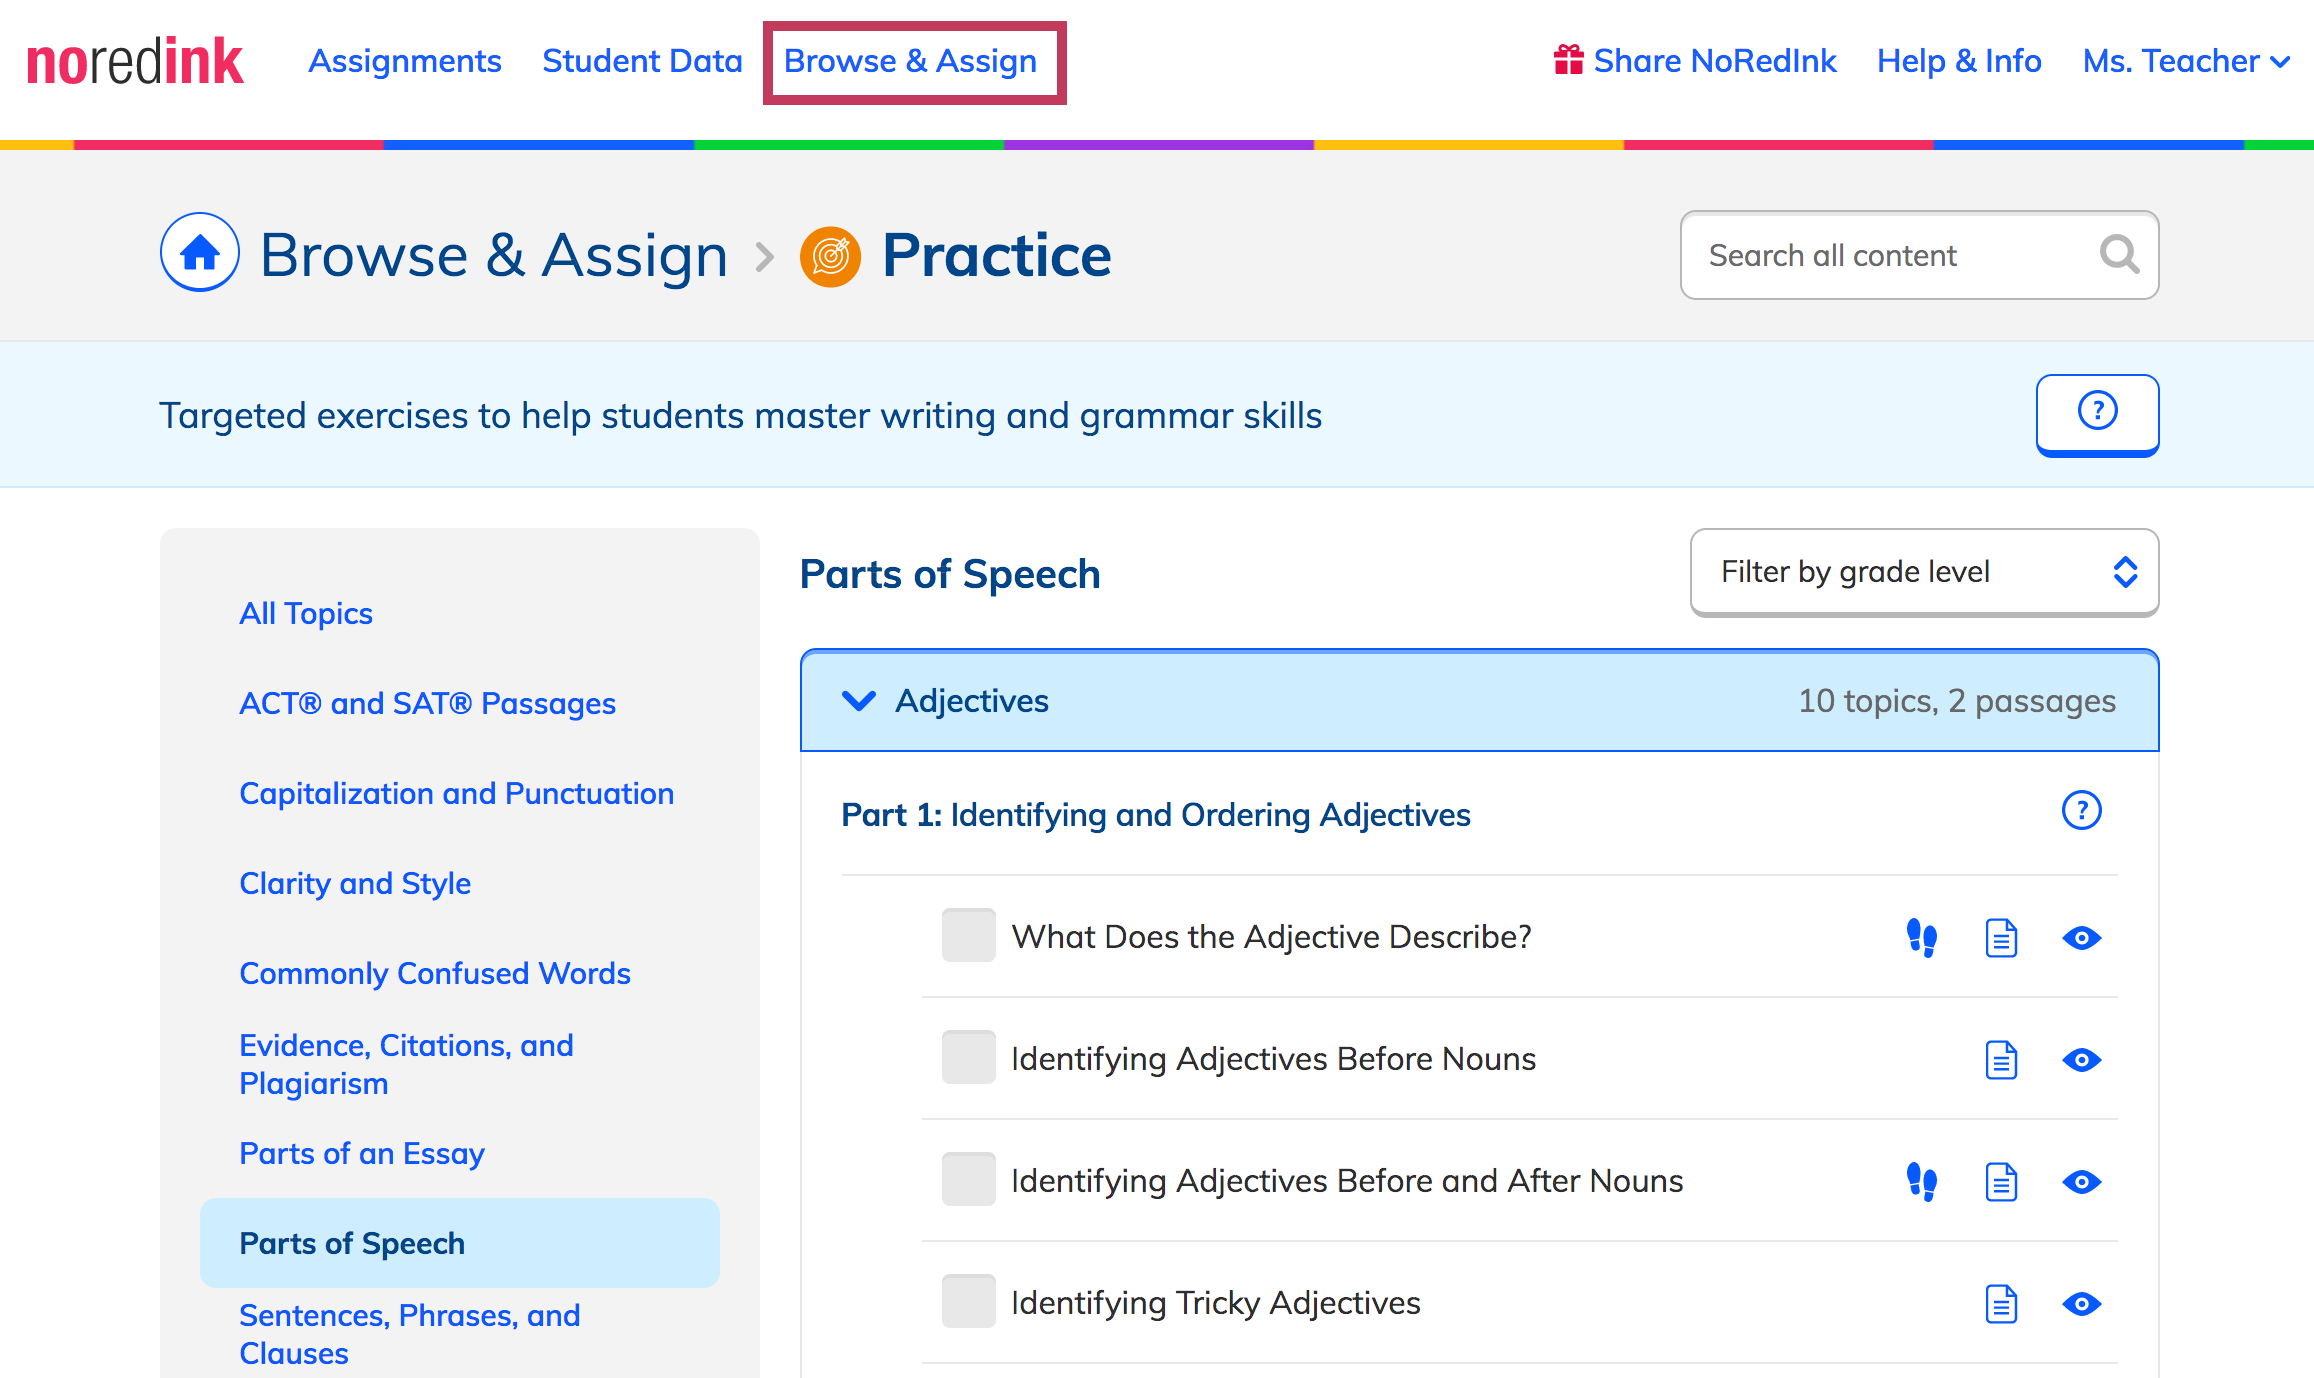Click the Practice breadcrumb heading
Screen dimensions: 2314x1378
[996, 255]
